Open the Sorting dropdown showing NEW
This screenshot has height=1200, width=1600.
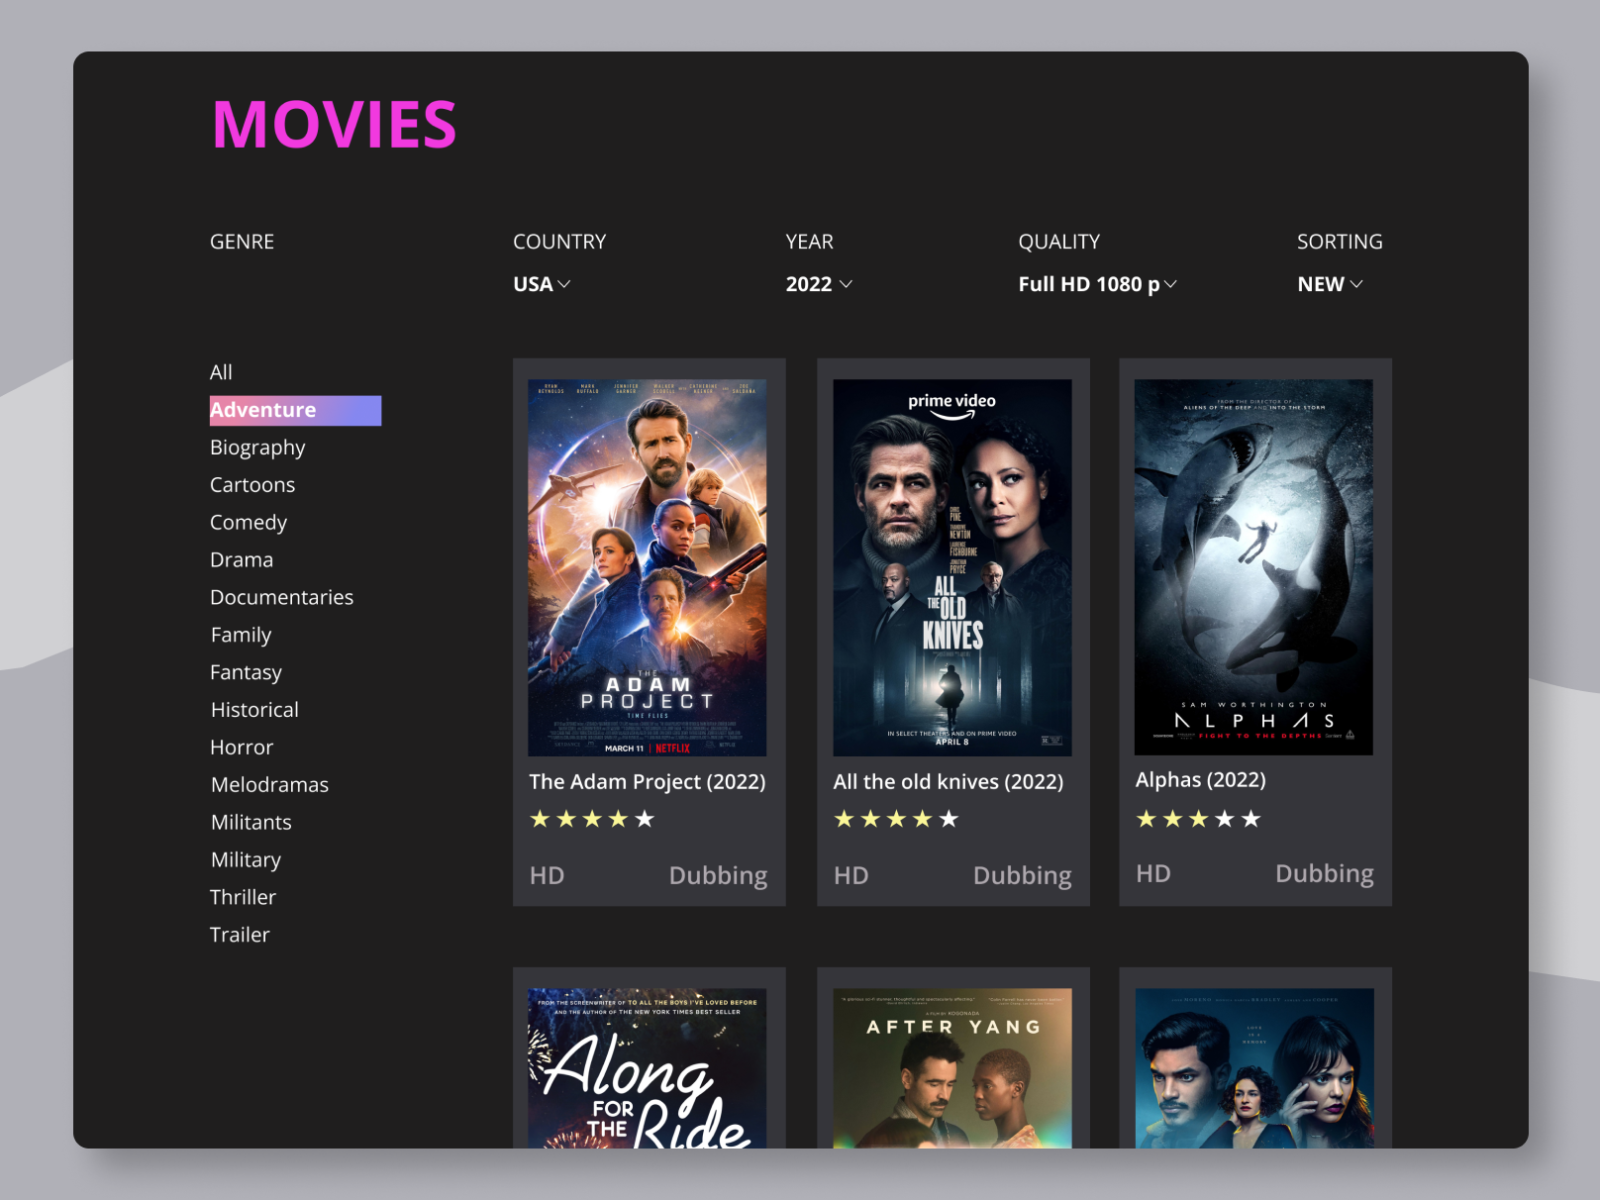(x=1330, y=284)
